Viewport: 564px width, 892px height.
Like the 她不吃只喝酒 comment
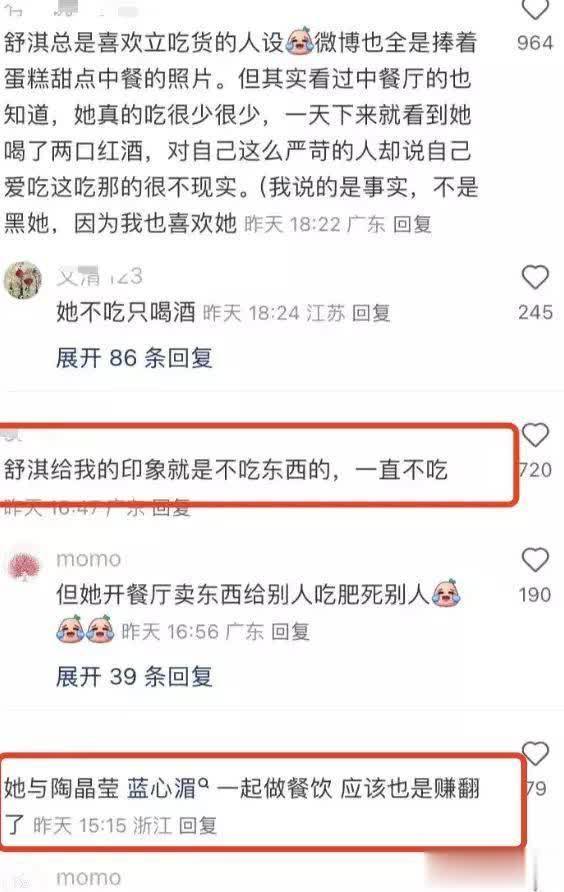535,278
